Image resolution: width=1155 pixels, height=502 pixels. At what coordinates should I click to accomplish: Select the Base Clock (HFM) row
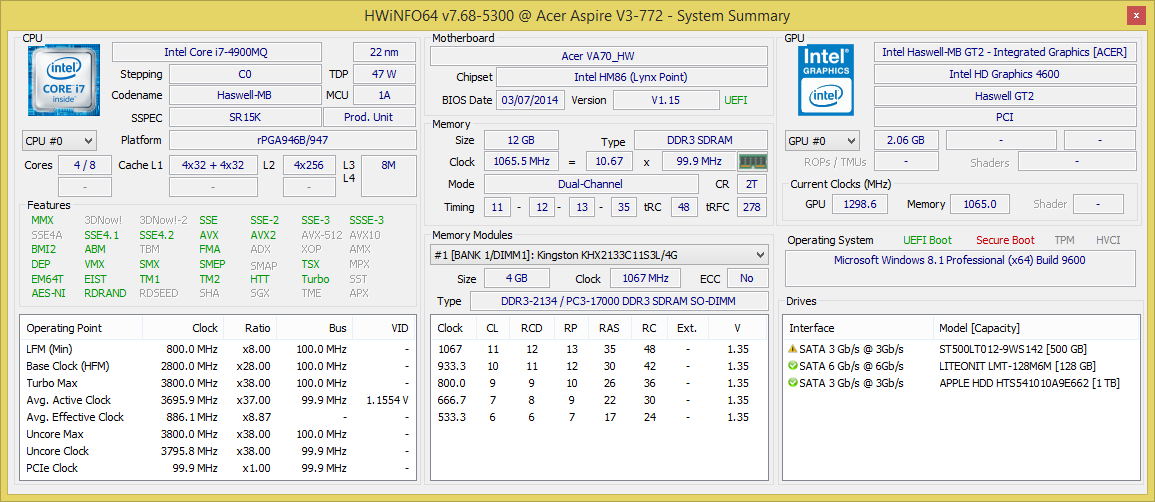tap(219, 366)
